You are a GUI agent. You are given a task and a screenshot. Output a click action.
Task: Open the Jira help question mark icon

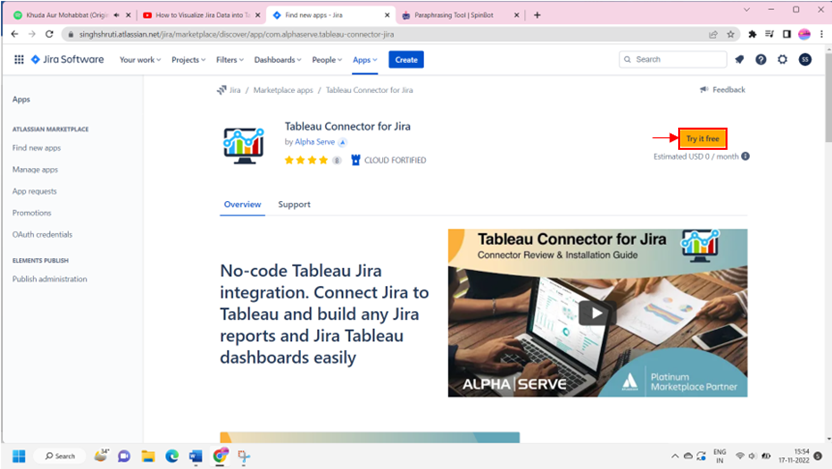click(761, 59)
